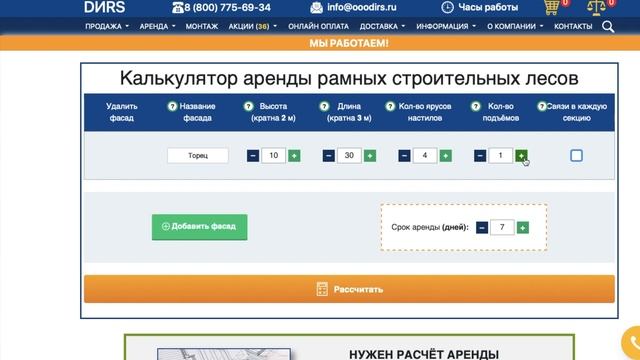Decrease Высота with the minus button

[x=253, y=156]
